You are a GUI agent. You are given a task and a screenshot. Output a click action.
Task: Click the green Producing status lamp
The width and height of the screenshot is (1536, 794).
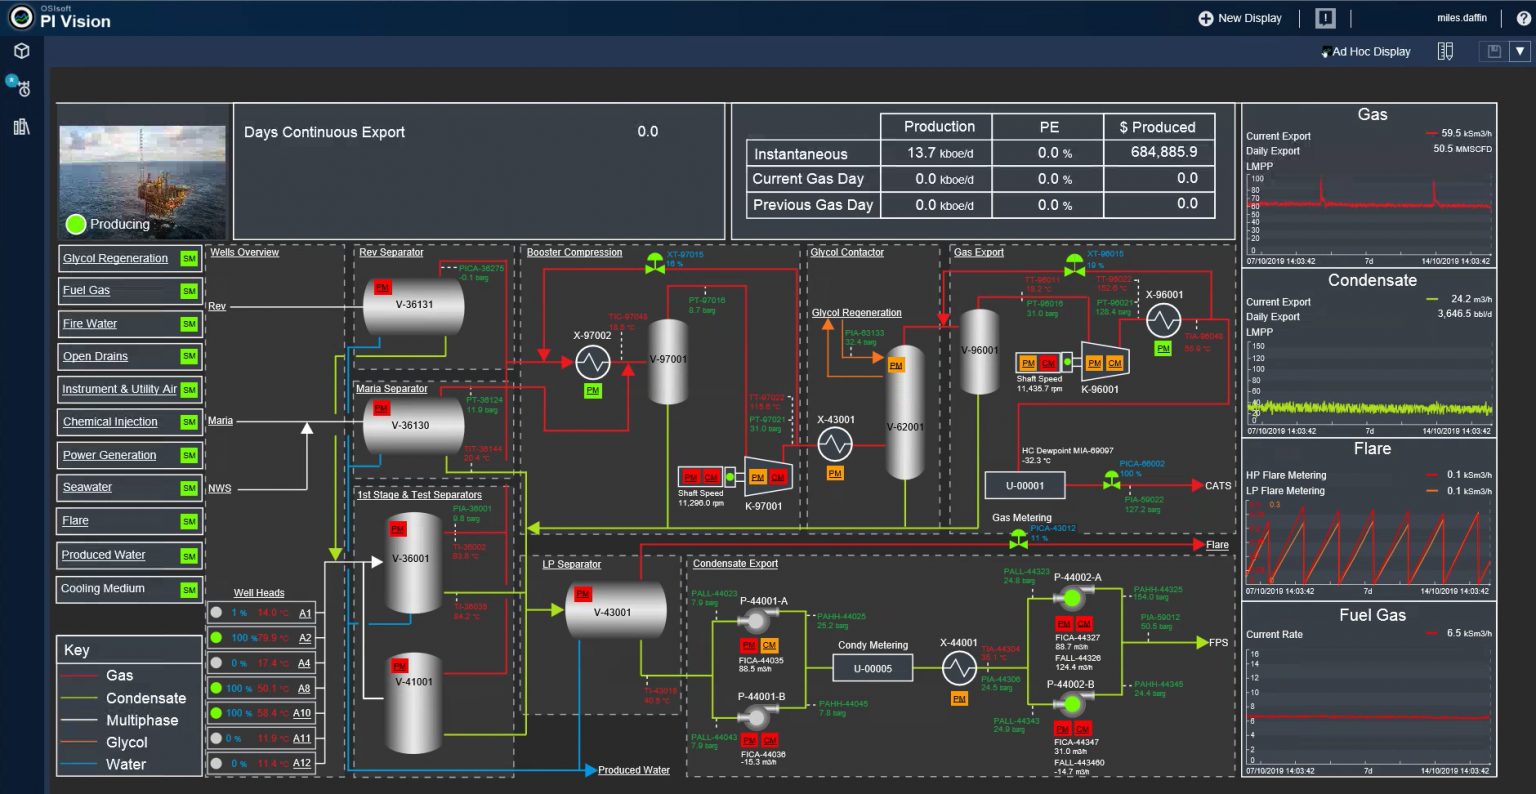pyautogui.click(x=75, y=224)
